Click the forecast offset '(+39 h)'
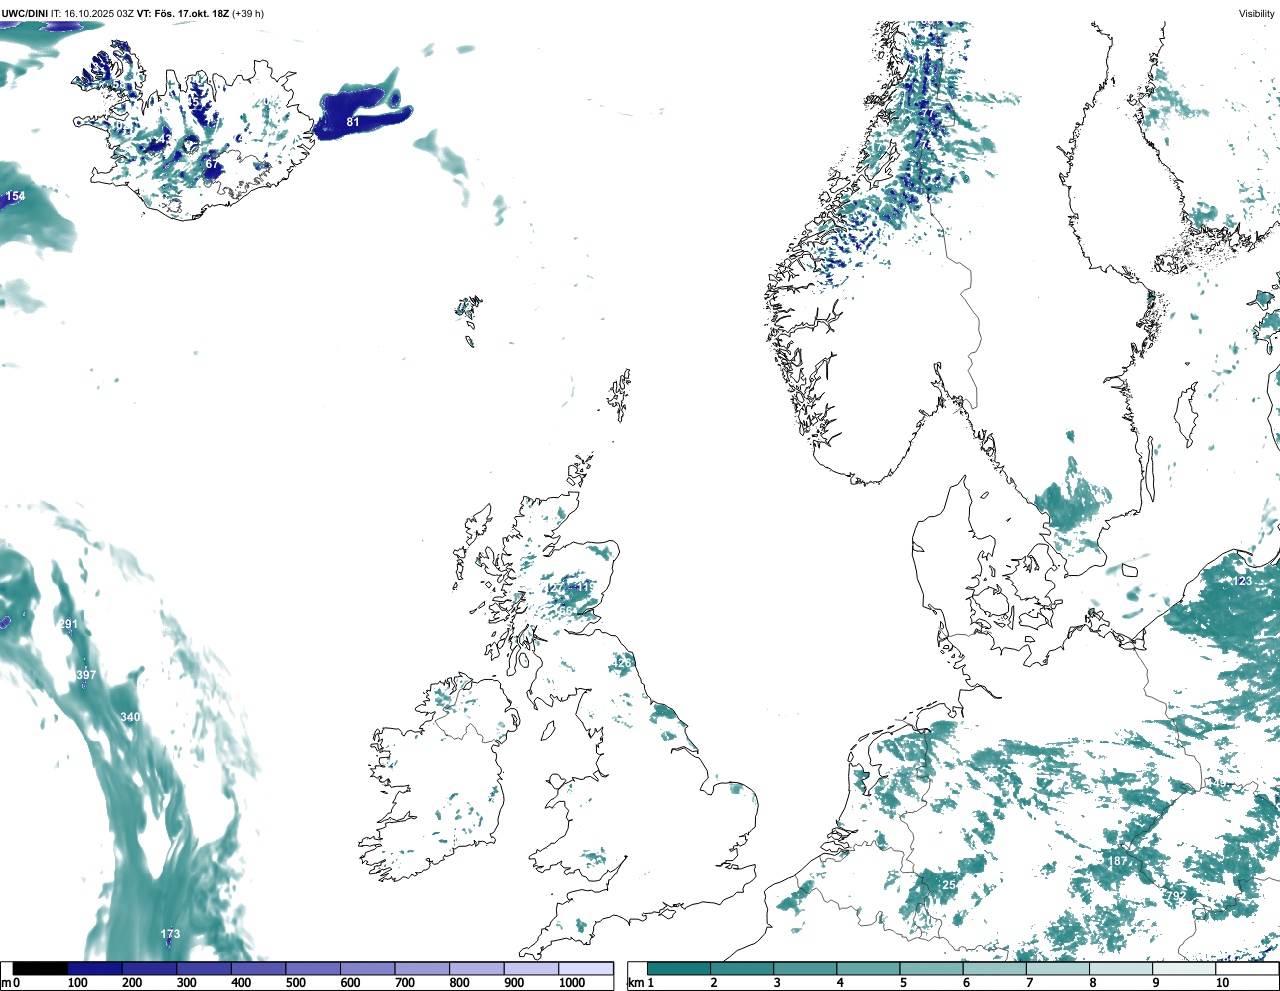This screenshot has width=1280, height=991. pos(248,14)
